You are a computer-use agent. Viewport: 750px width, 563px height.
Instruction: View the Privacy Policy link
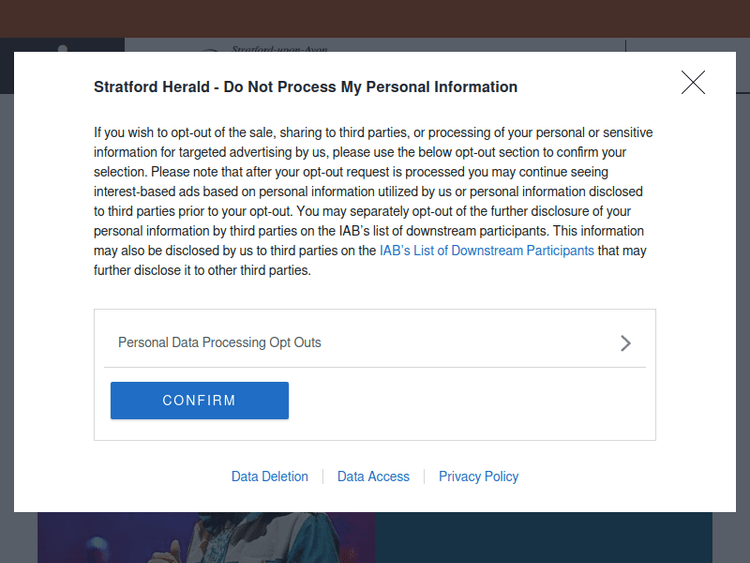click(x=478, y=477)
